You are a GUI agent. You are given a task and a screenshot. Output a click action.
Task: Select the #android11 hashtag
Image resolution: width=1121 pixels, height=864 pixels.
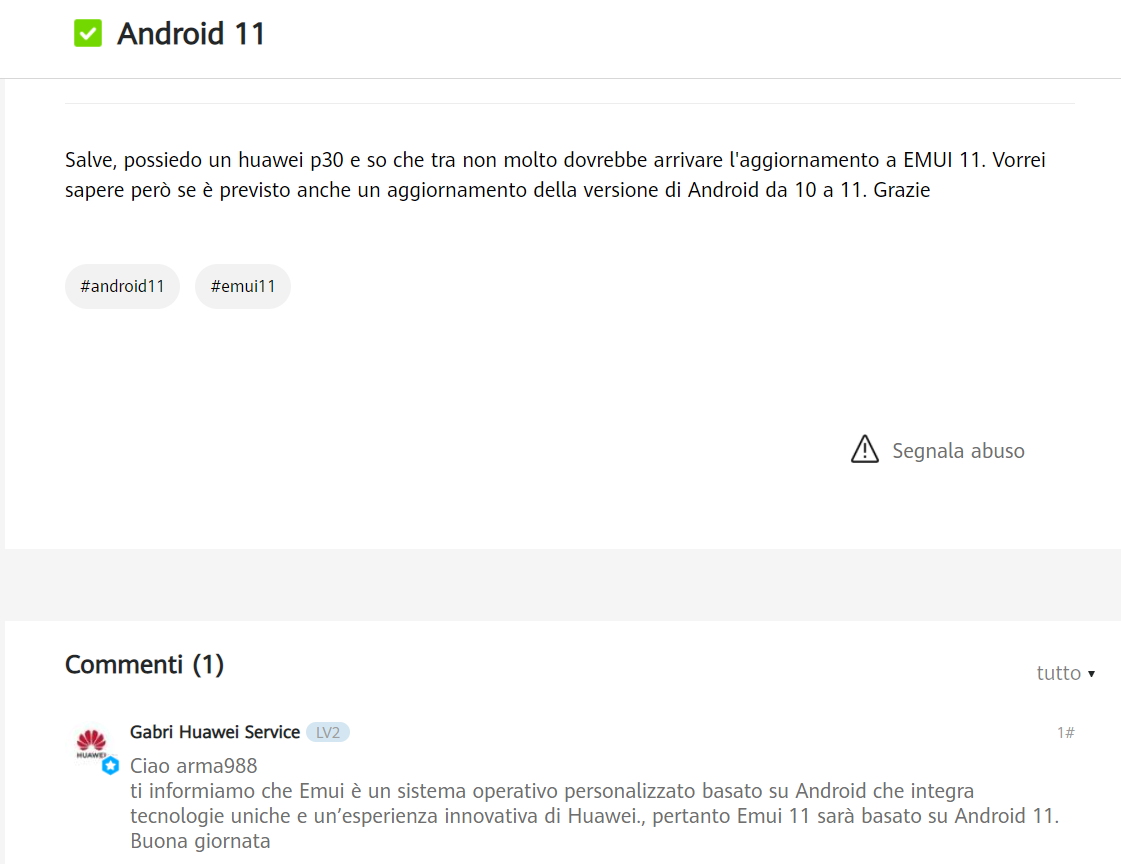coord(122,287)
